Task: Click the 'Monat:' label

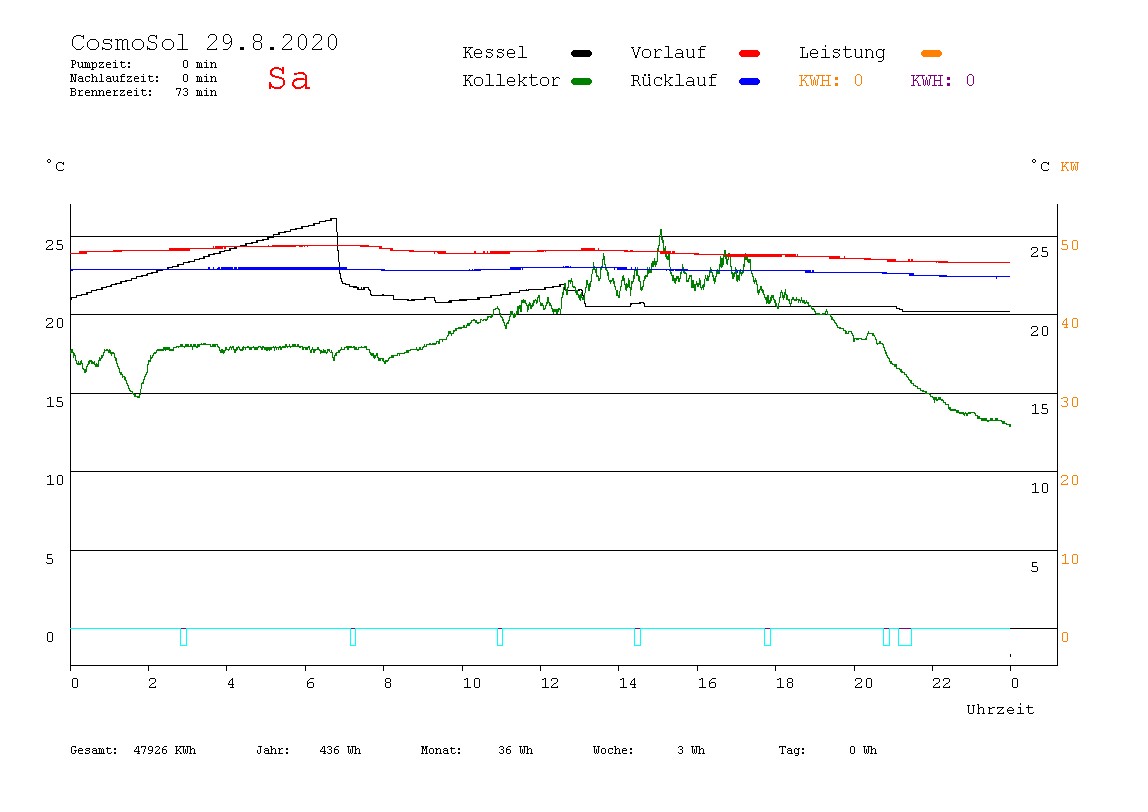Action: tap(441, 750)
